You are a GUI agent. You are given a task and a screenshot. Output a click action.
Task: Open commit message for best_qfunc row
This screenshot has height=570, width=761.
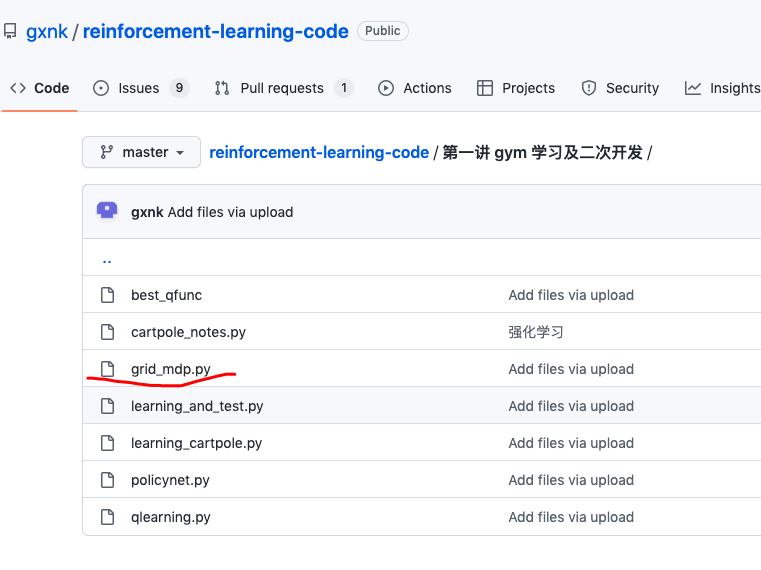pyautogui.click(x=571, y=295)
